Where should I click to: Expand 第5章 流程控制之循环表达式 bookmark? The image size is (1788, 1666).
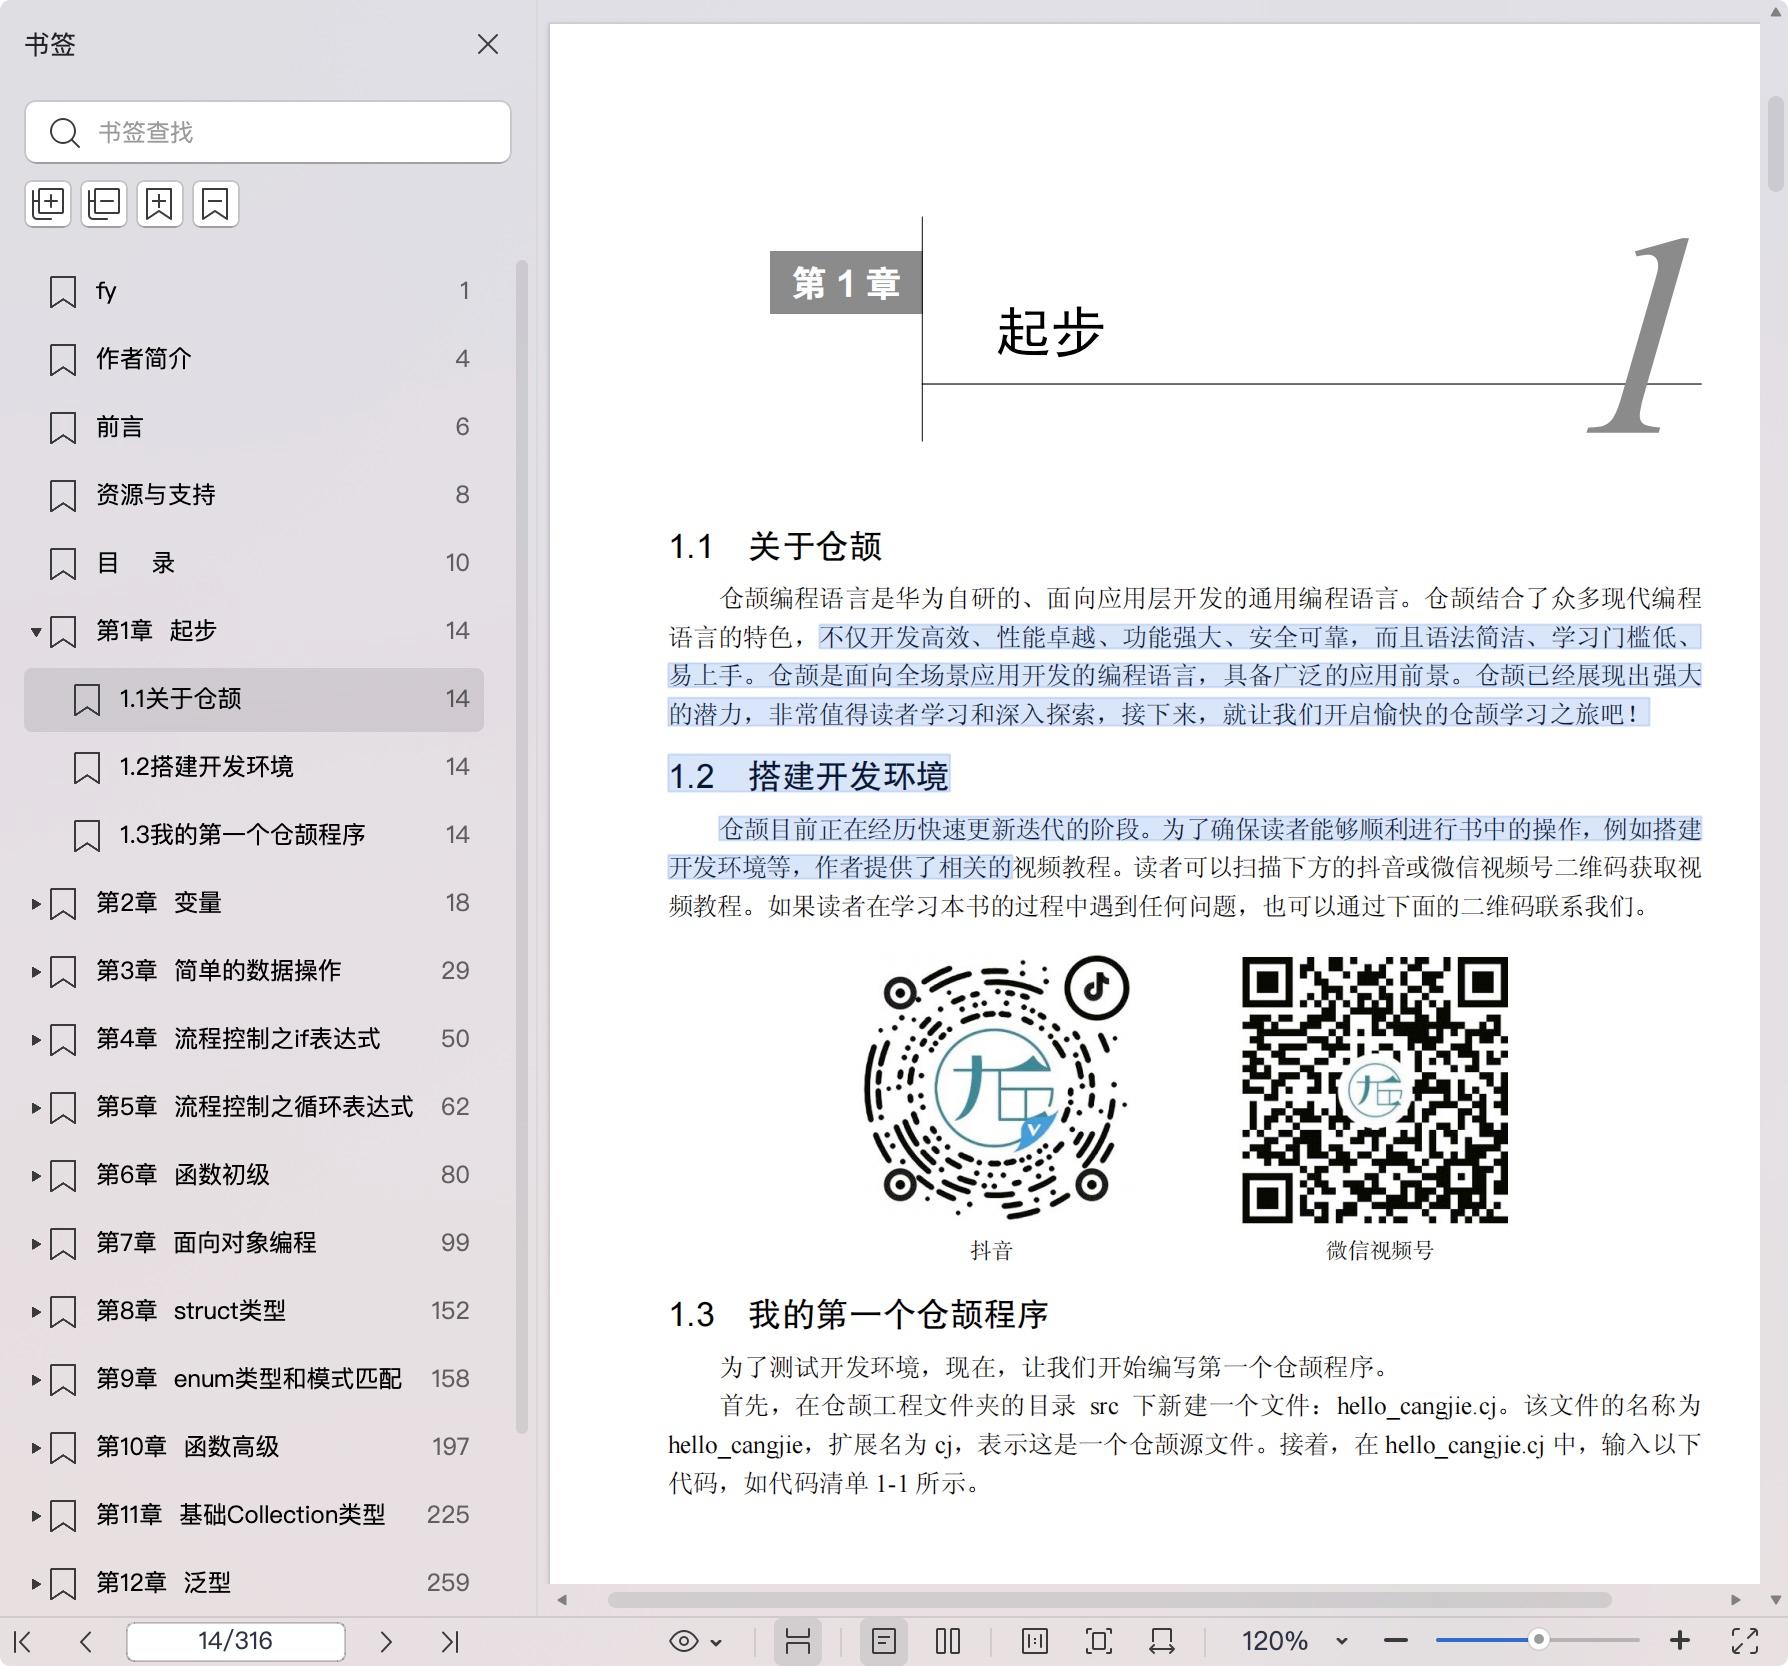pos(36,1107)
